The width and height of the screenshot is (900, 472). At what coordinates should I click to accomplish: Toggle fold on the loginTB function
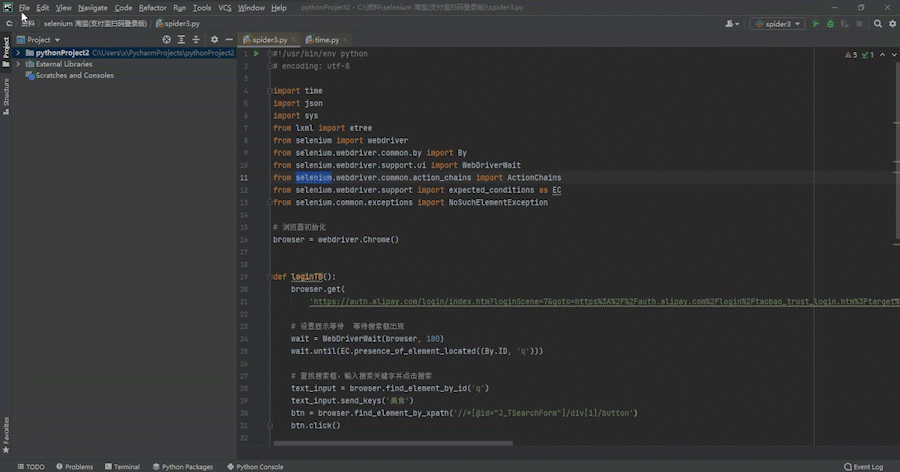tap(269, 277)
